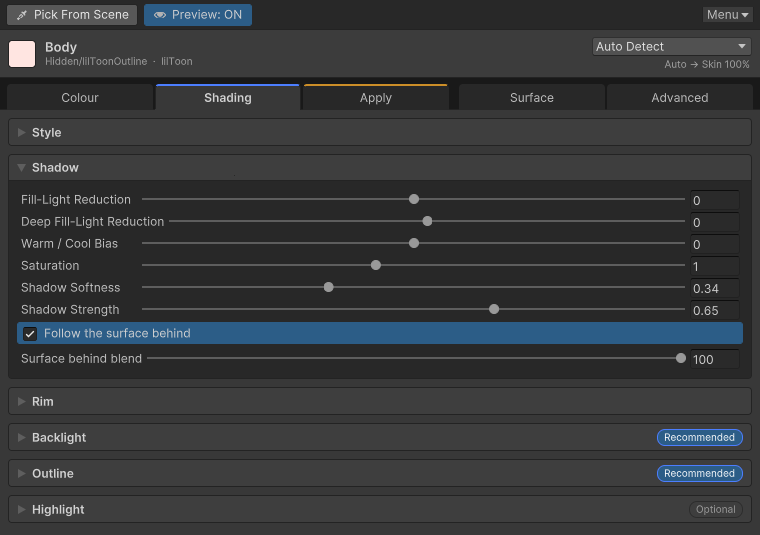Click the Menu dropdown arrow icon
The height and width of the screenshot is (535, 760).
pos(745,16)
